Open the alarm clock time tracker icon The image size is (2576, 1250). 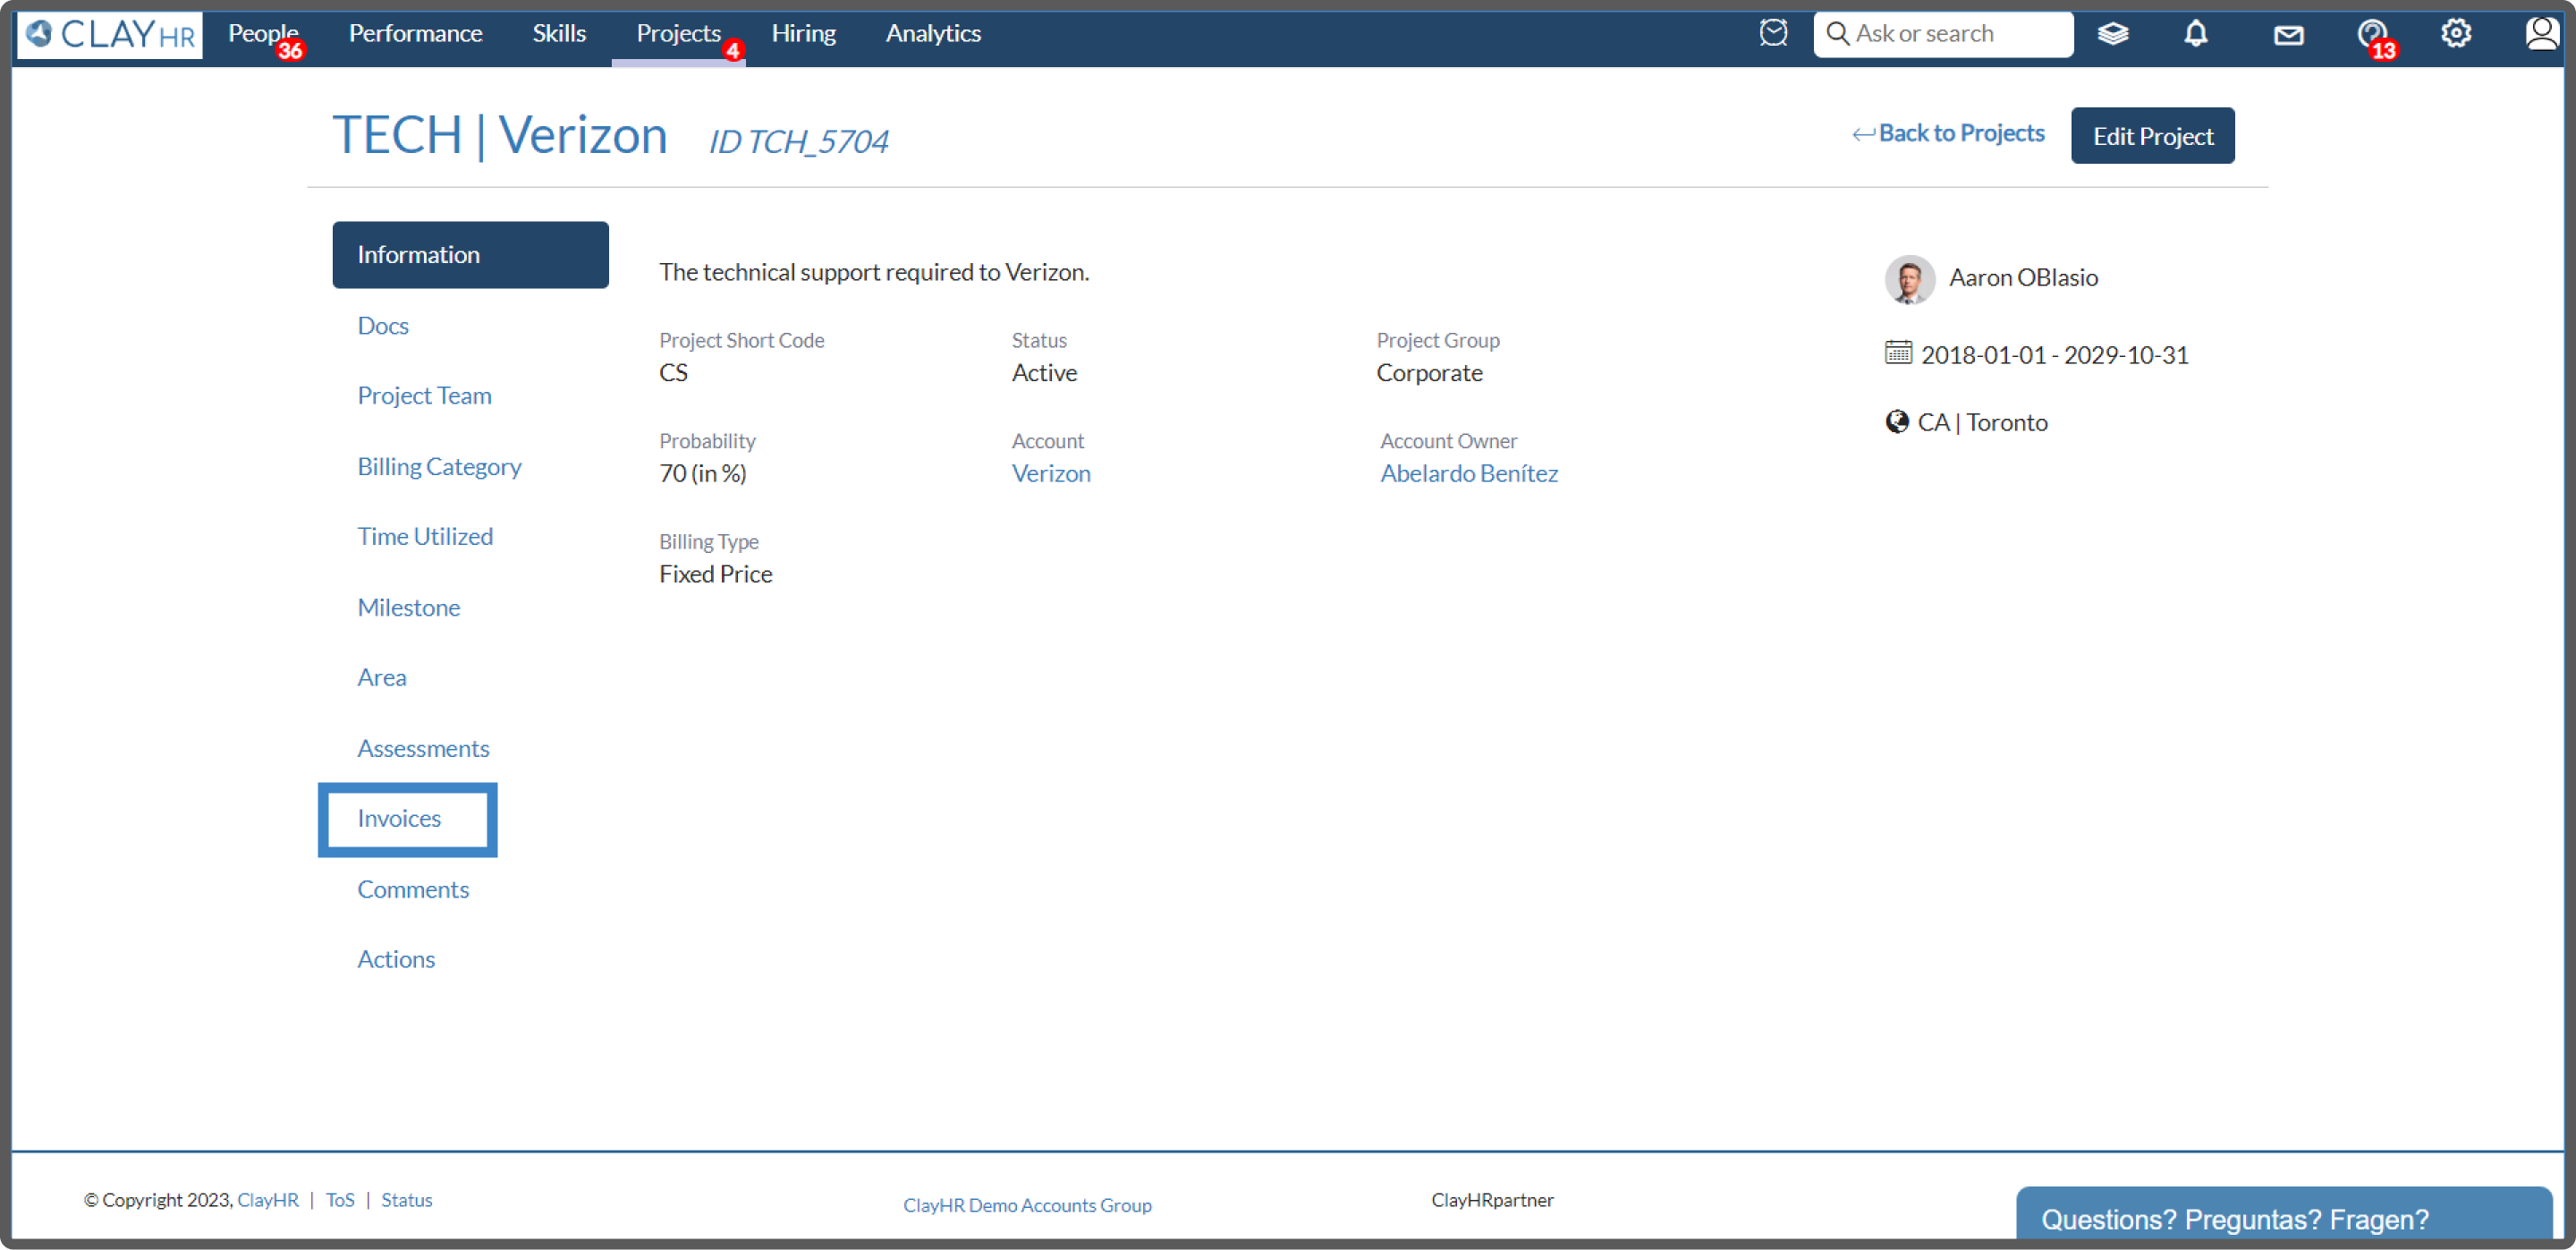click(1773, 33)
